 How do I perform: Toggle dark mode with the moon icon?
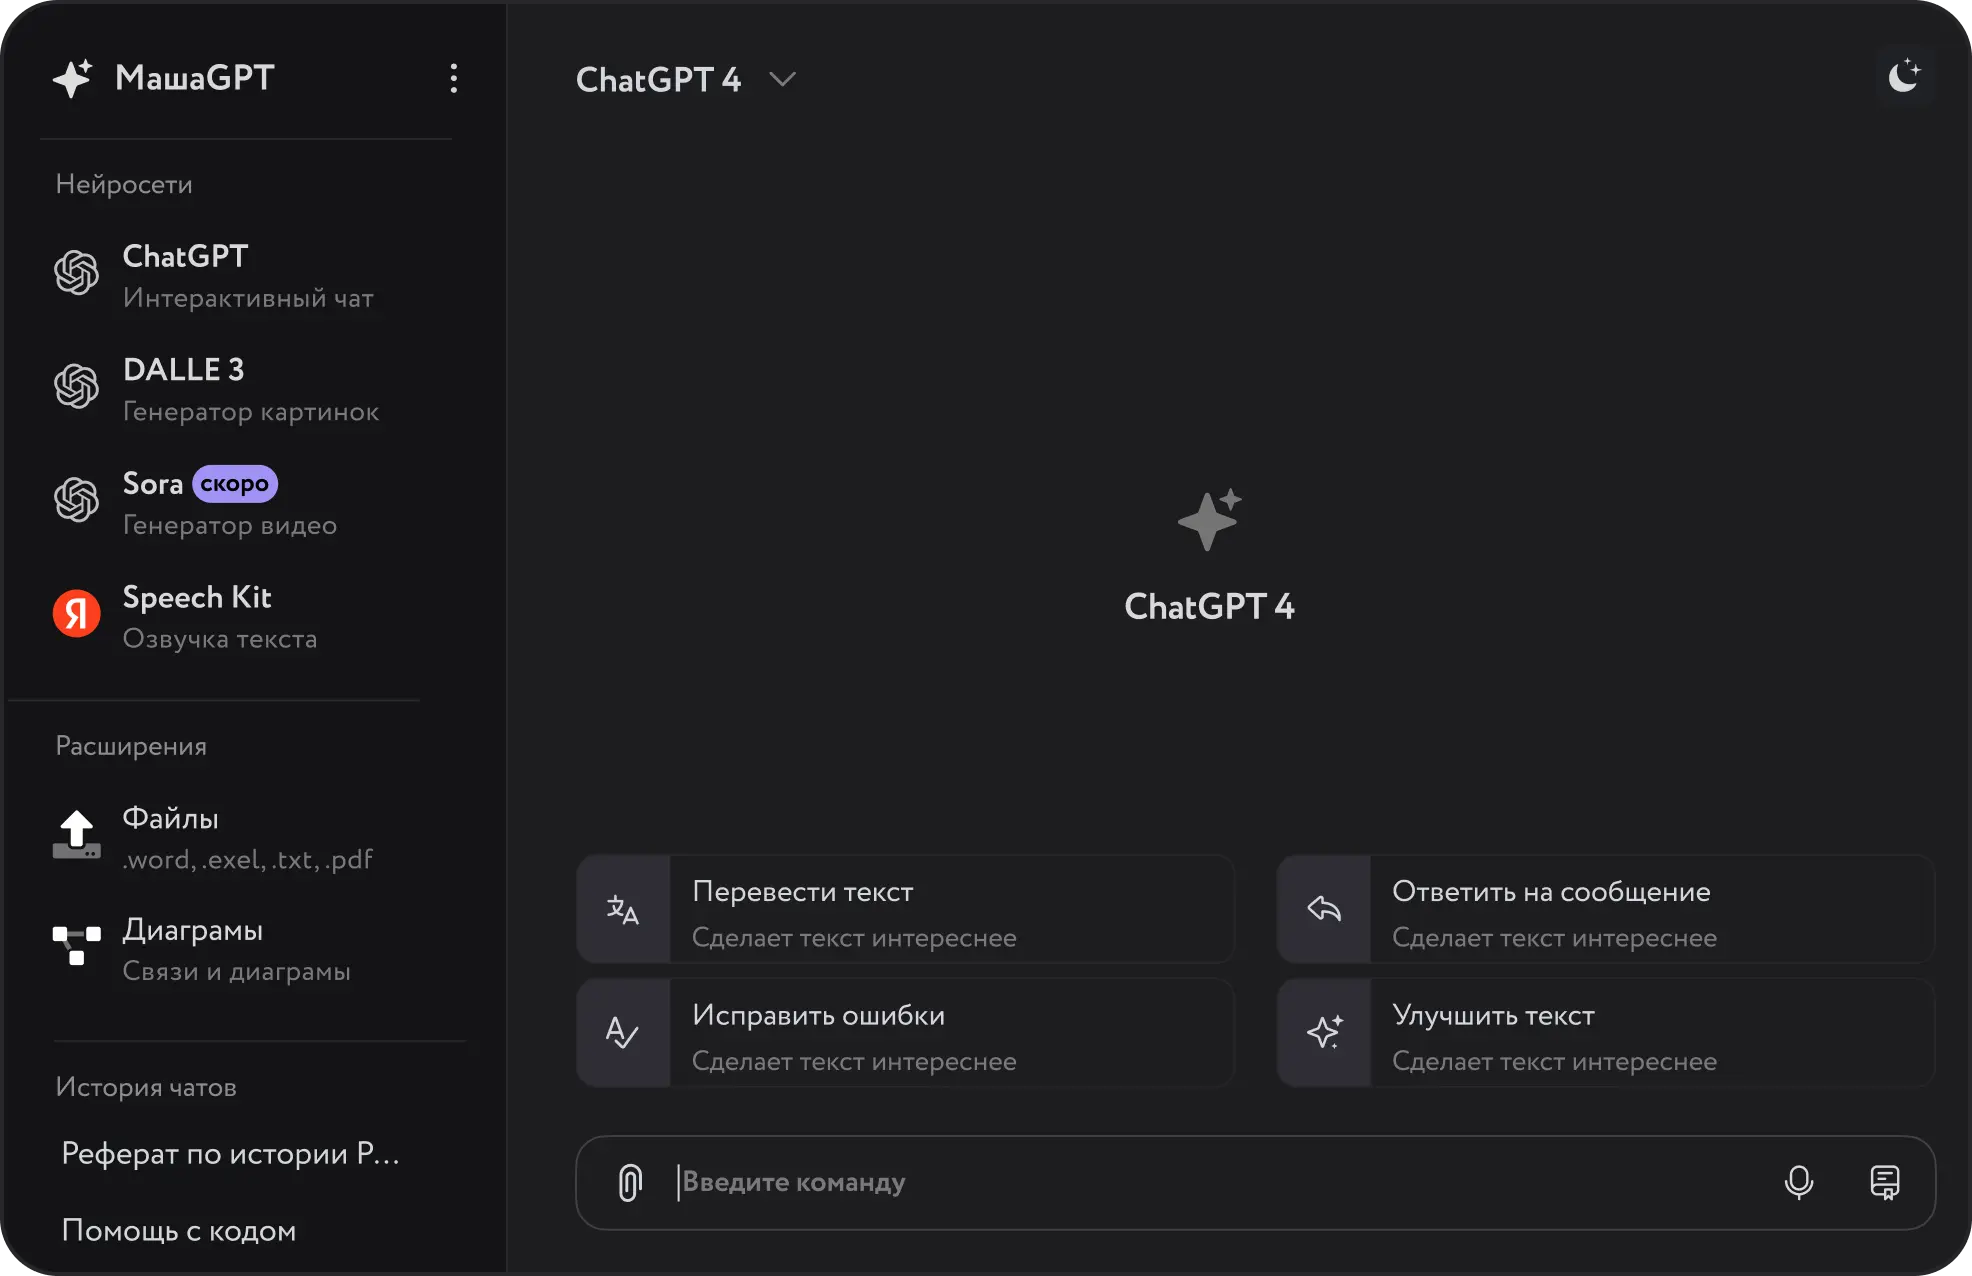tap(1904, 77)
